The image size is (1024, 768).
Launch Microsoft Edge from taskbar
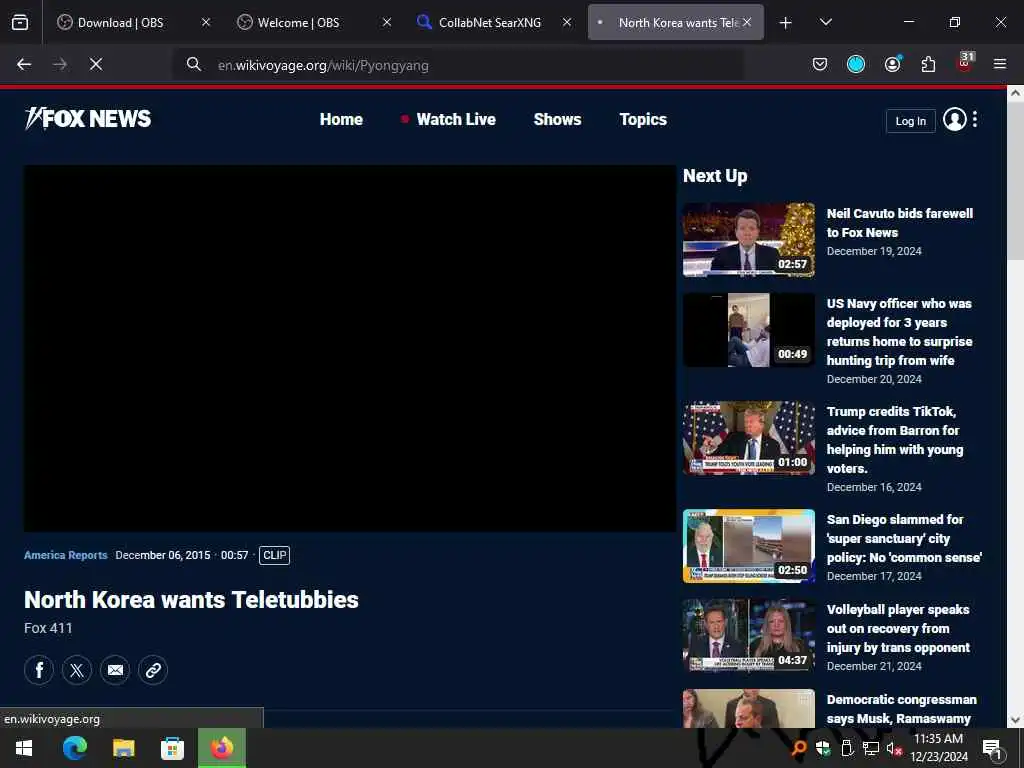(x=74, y=748)
